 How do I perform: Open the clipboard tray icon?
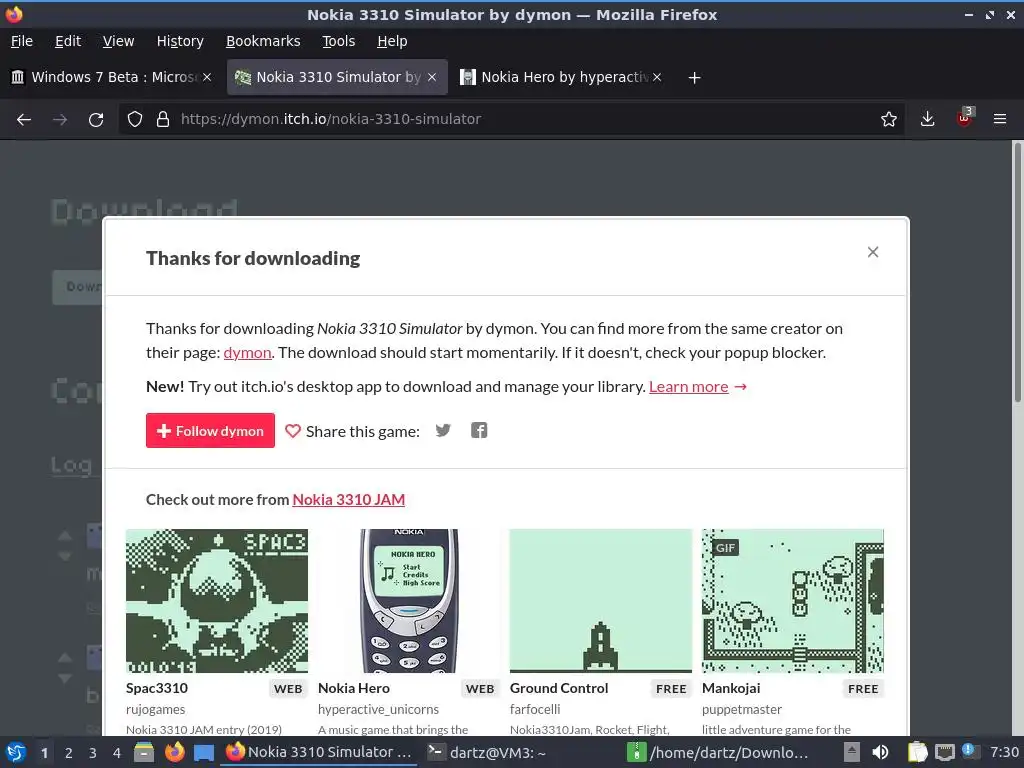pos(917,752)
